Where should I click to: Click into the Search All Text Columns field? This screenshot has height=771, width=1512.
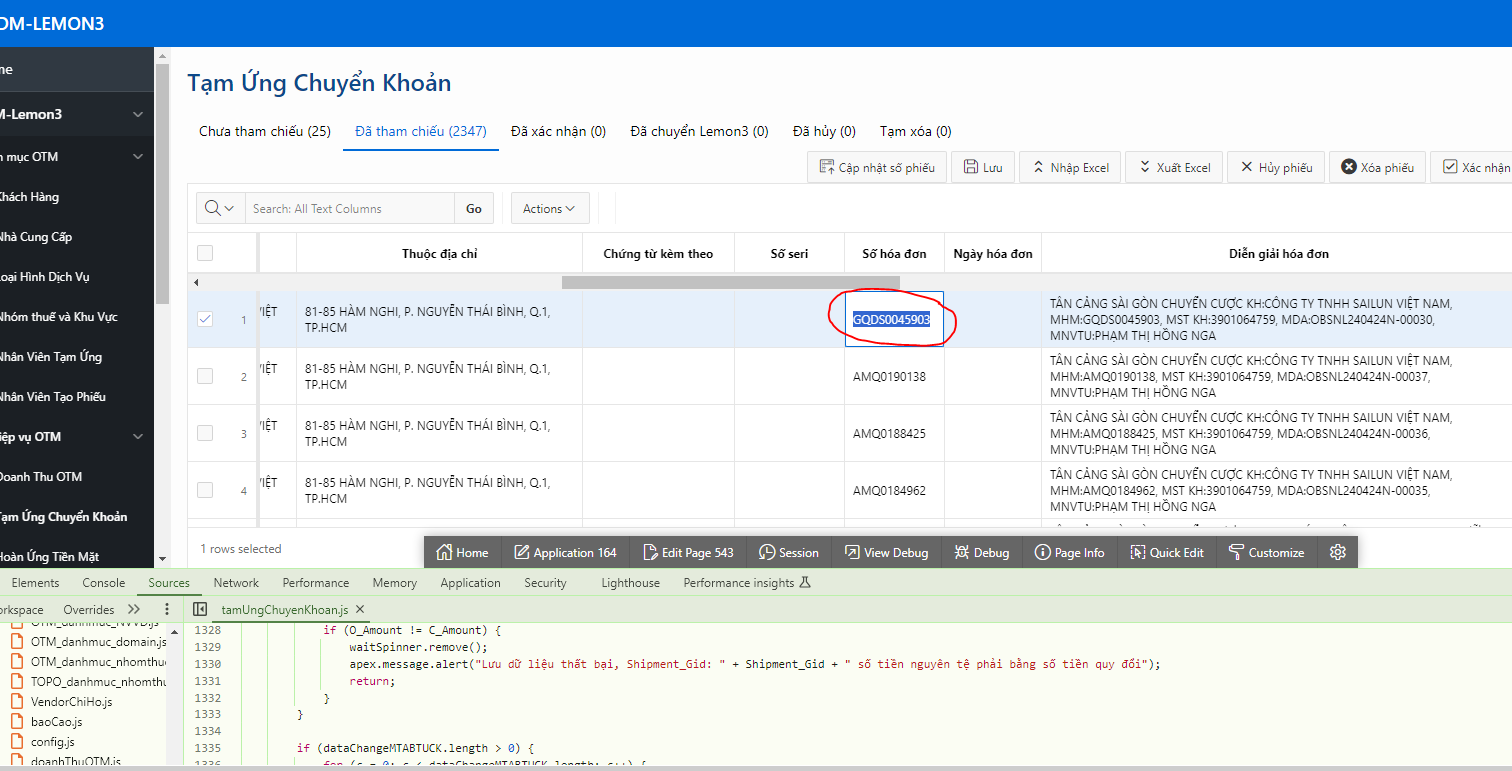coord(350,207)
